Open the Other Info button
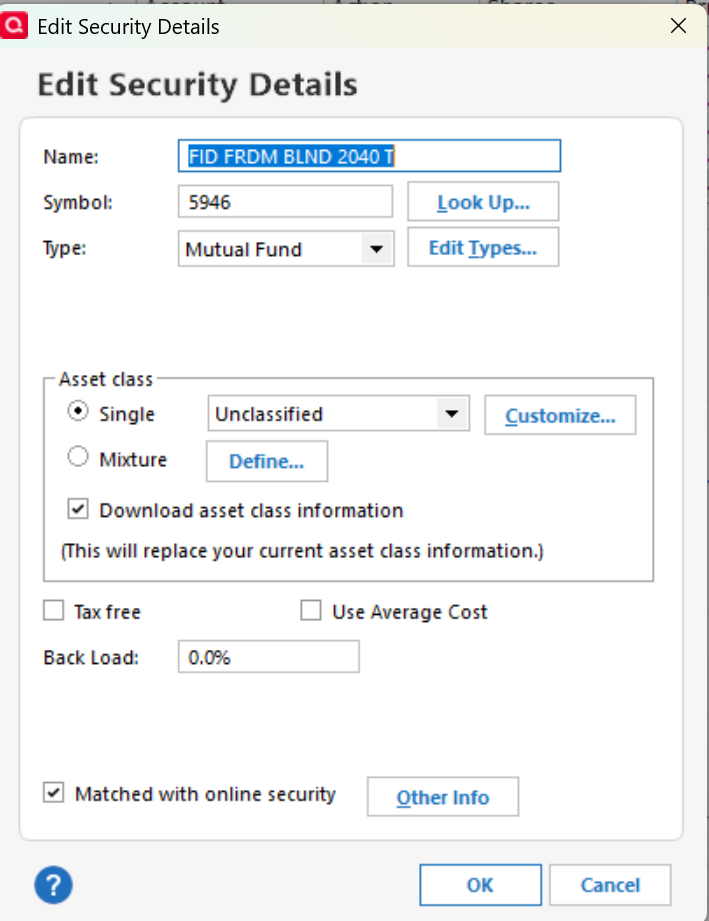 click(443, 796)
